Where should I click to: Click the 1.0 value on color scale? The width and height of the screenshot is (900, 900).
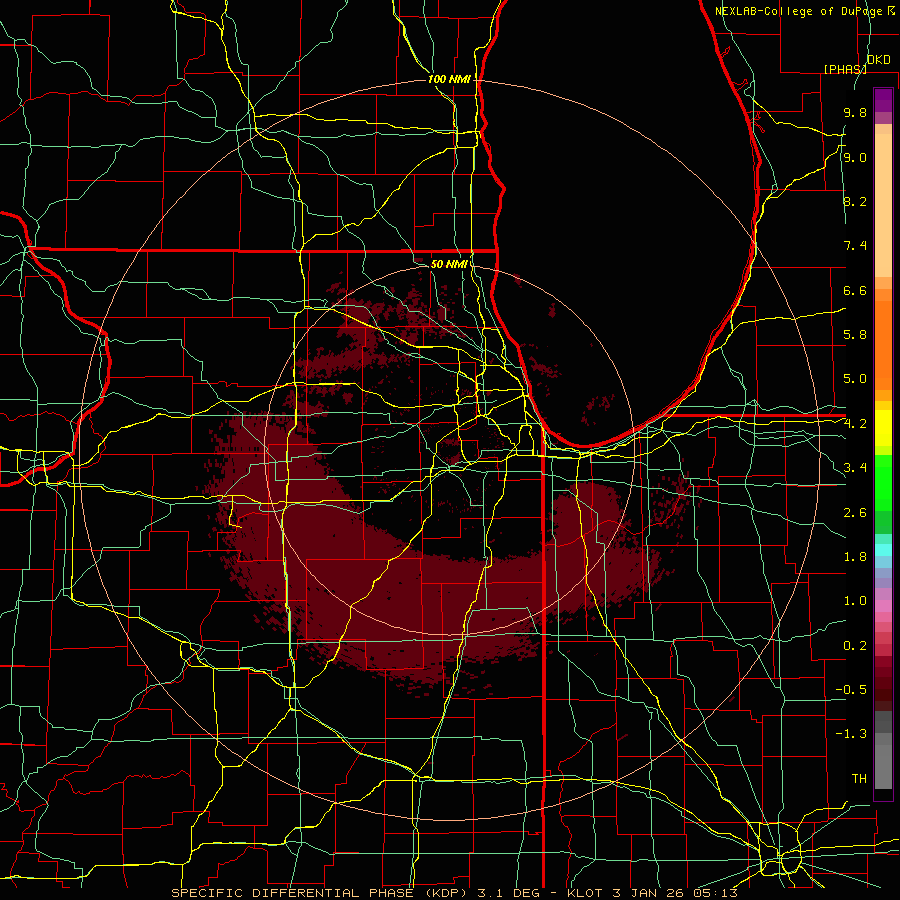click(855, 601)
